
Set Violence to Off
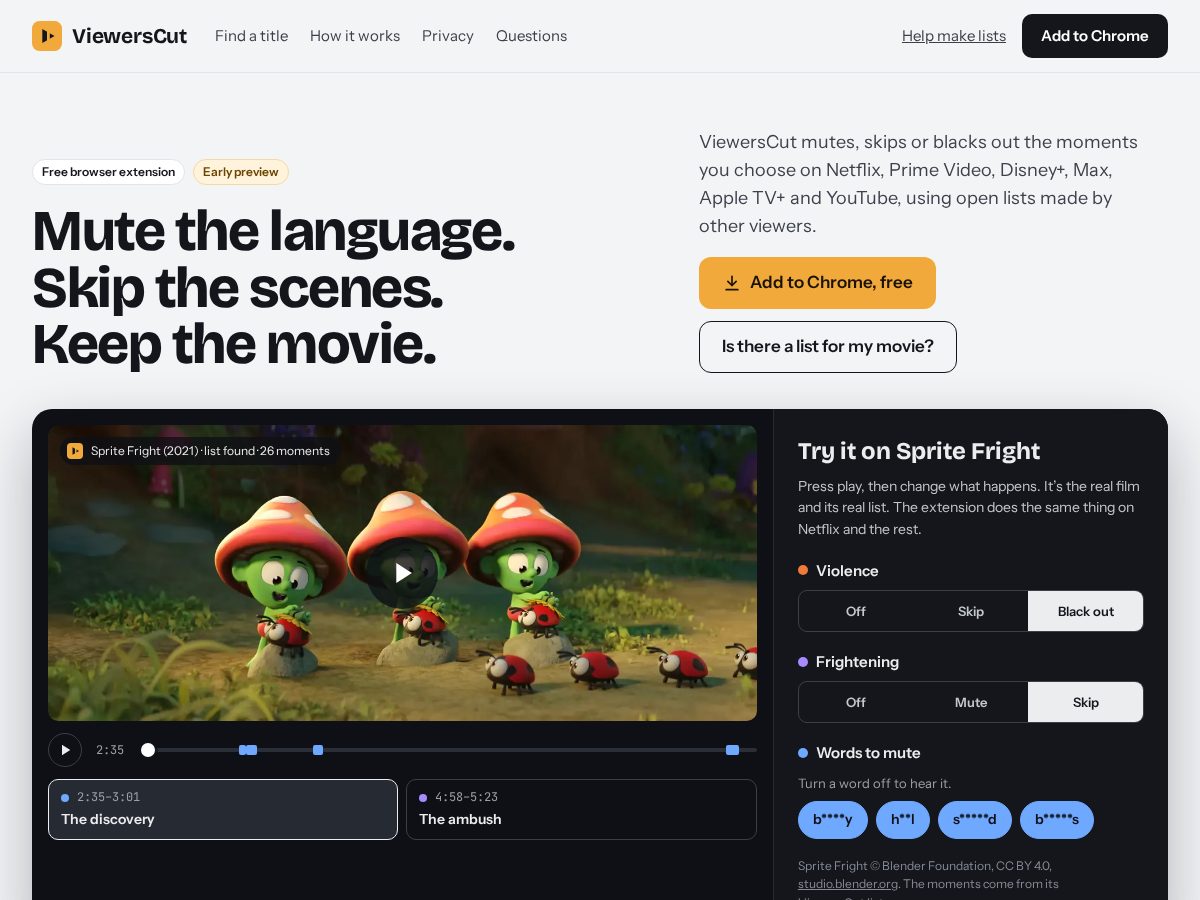(x=856, y=611)
